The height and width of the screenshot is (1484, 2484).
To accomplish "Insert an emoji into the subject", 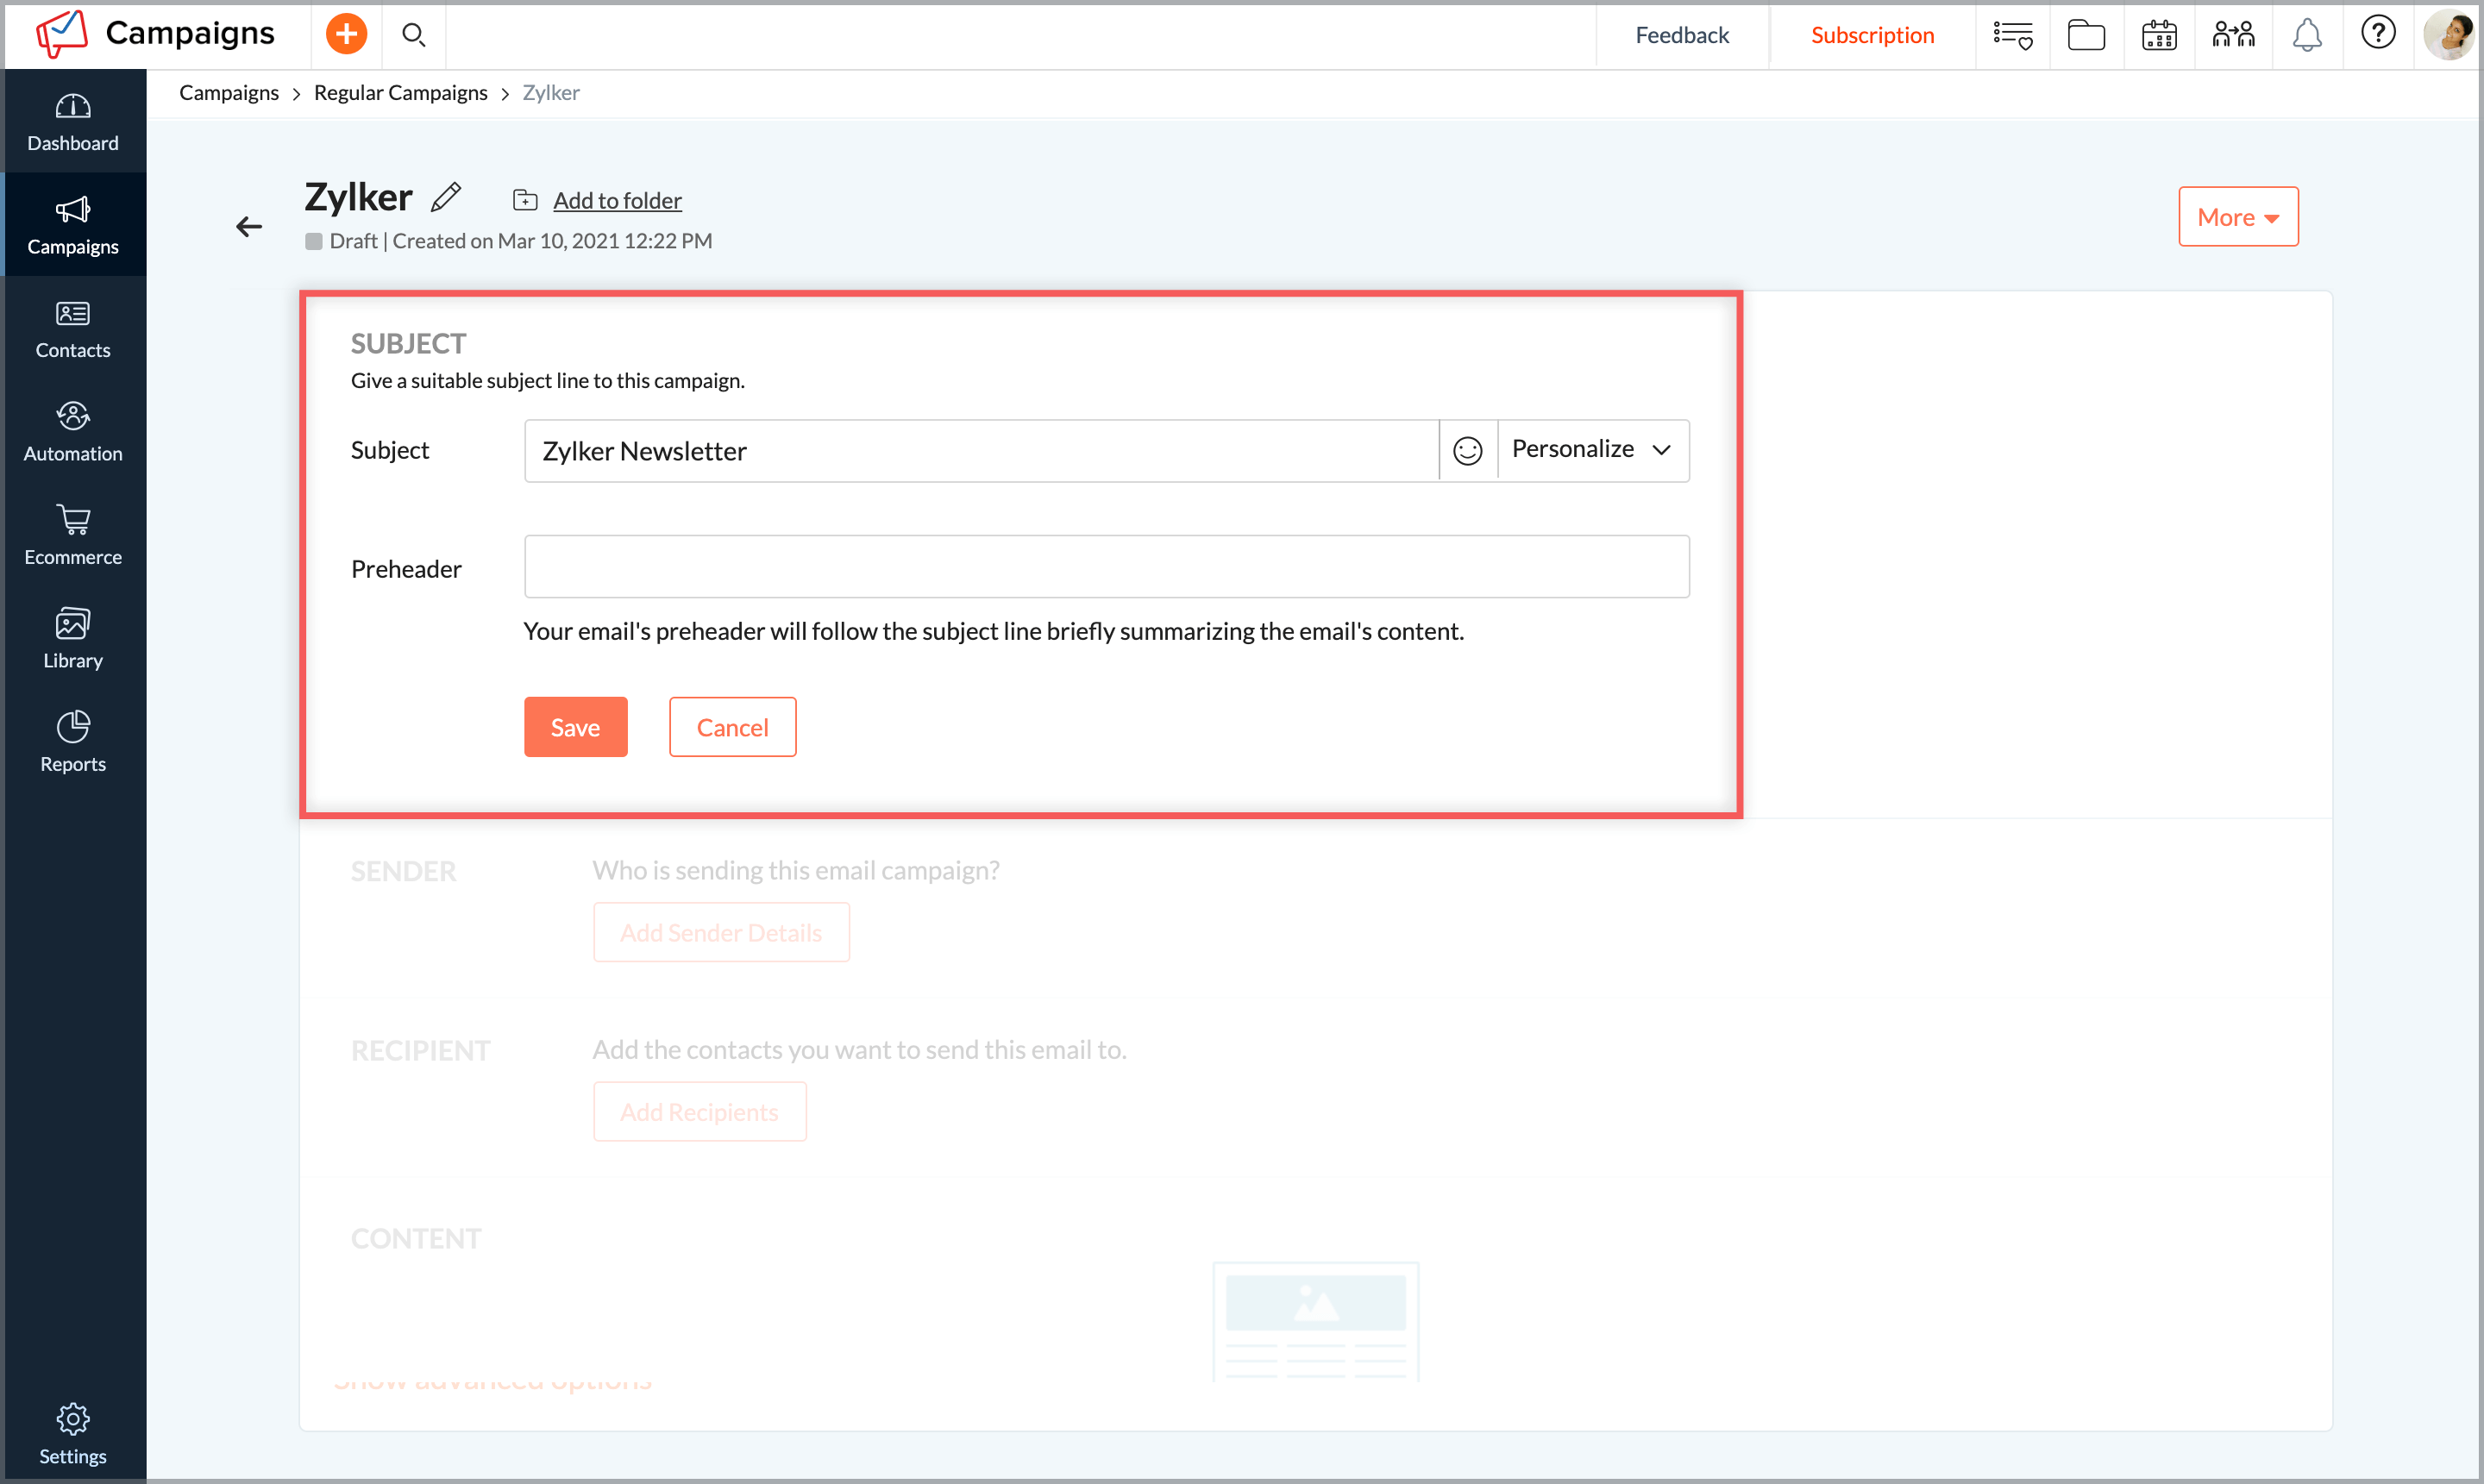I will point(1468,450).
